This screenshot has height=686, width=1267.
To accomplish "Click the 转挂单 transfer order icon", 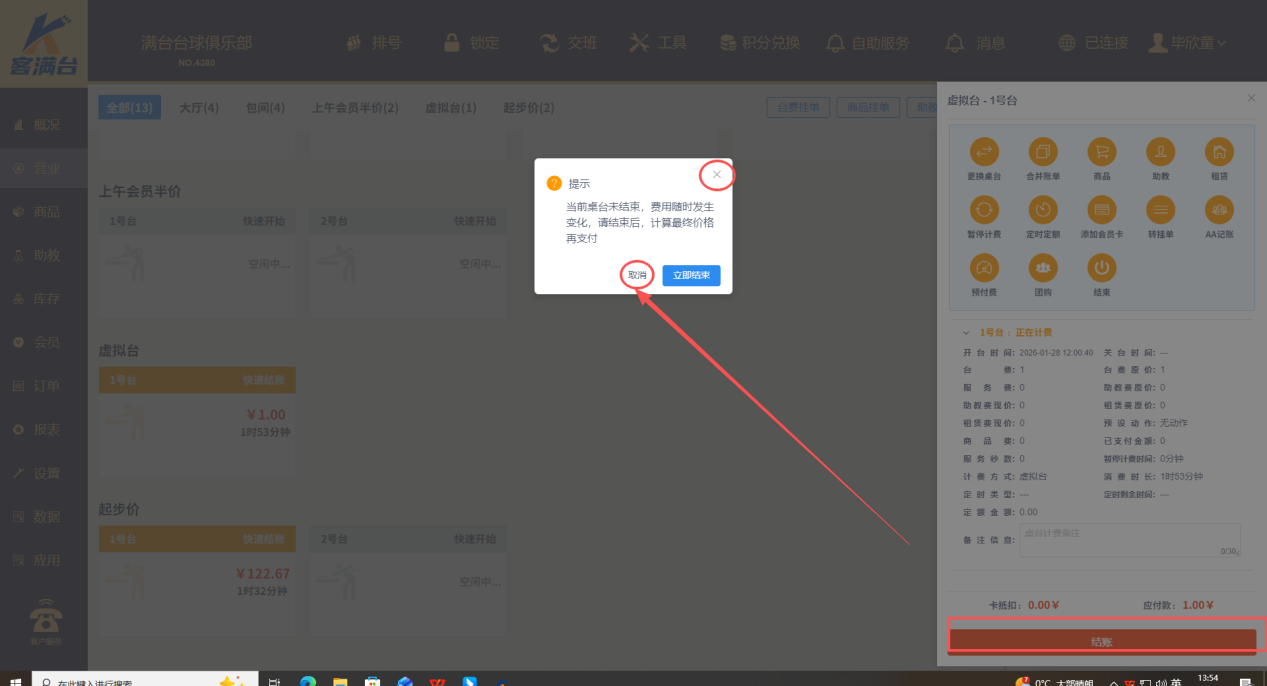I will [x=1161, y=210].
